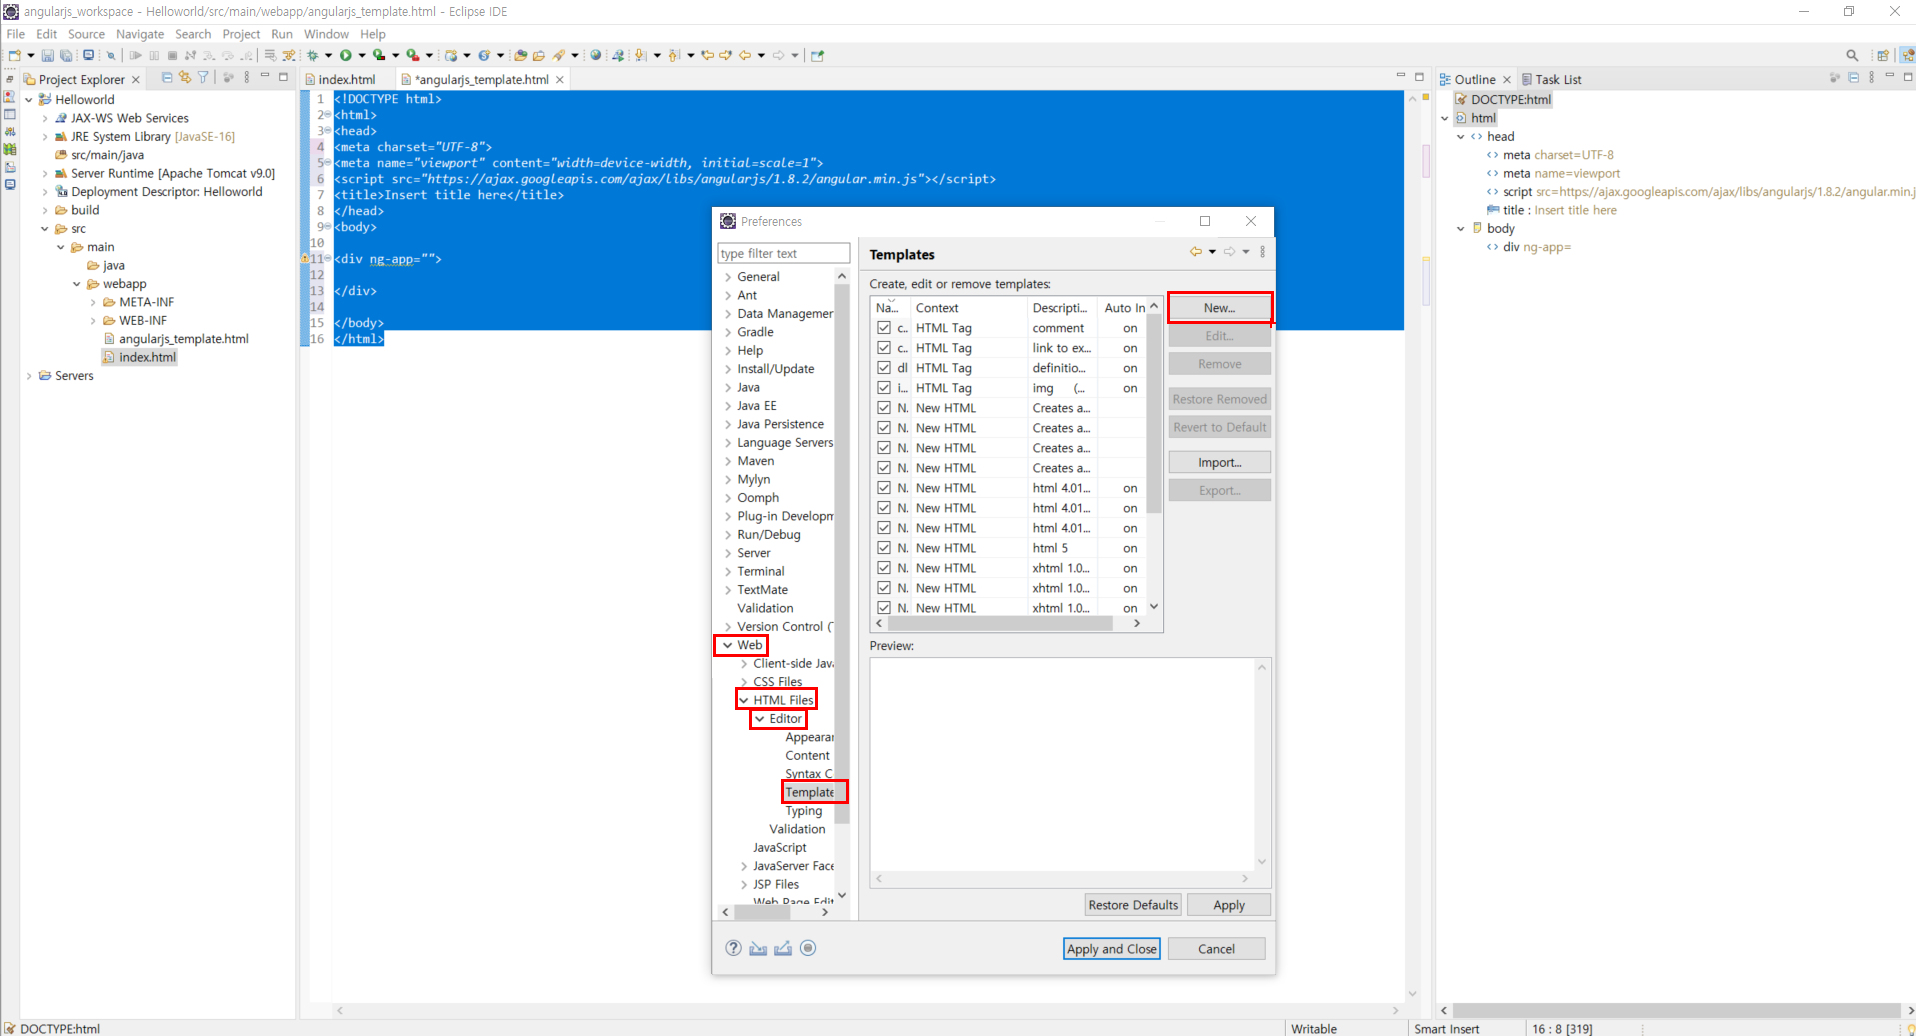Toggle checkbox of first 'Creates a...' New HTML row
The image size is (1916, 1036).
pyautogui.click(x=884, y=408)
